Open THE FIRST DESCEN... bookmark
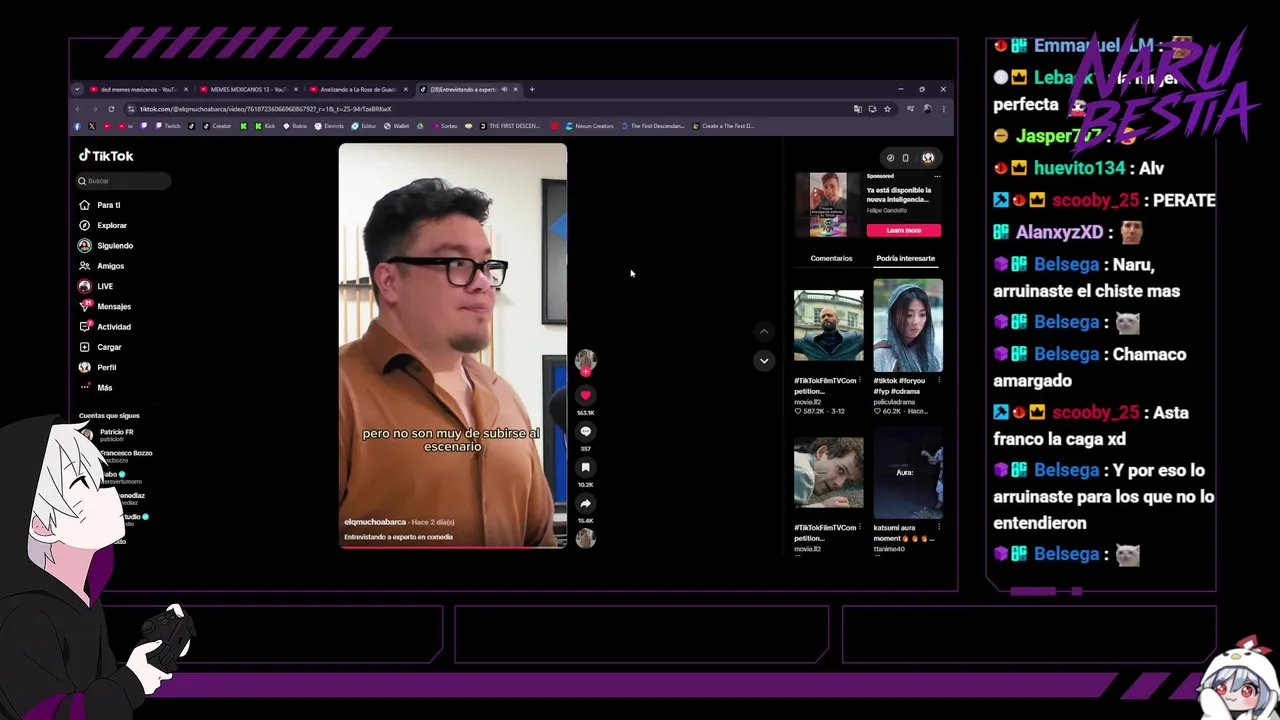Image resolution: width=1280 pixels, height=720 pixels. (510, 126)
